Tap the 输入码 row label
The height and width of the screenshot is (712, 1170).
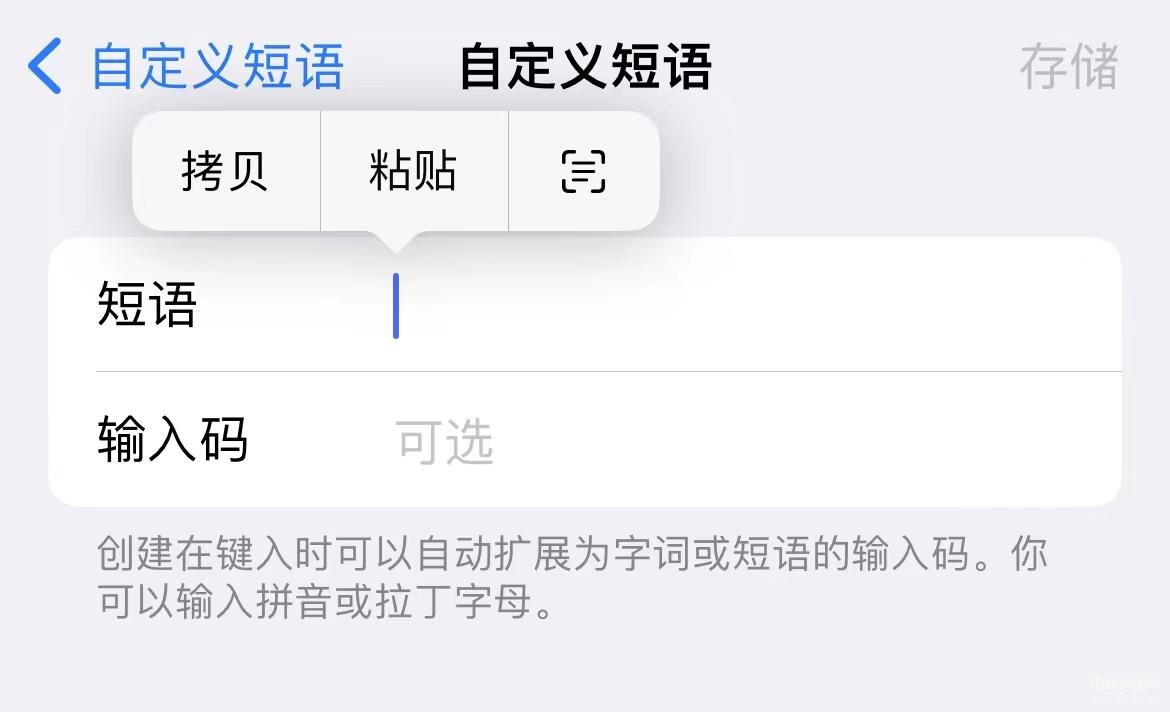172,440
